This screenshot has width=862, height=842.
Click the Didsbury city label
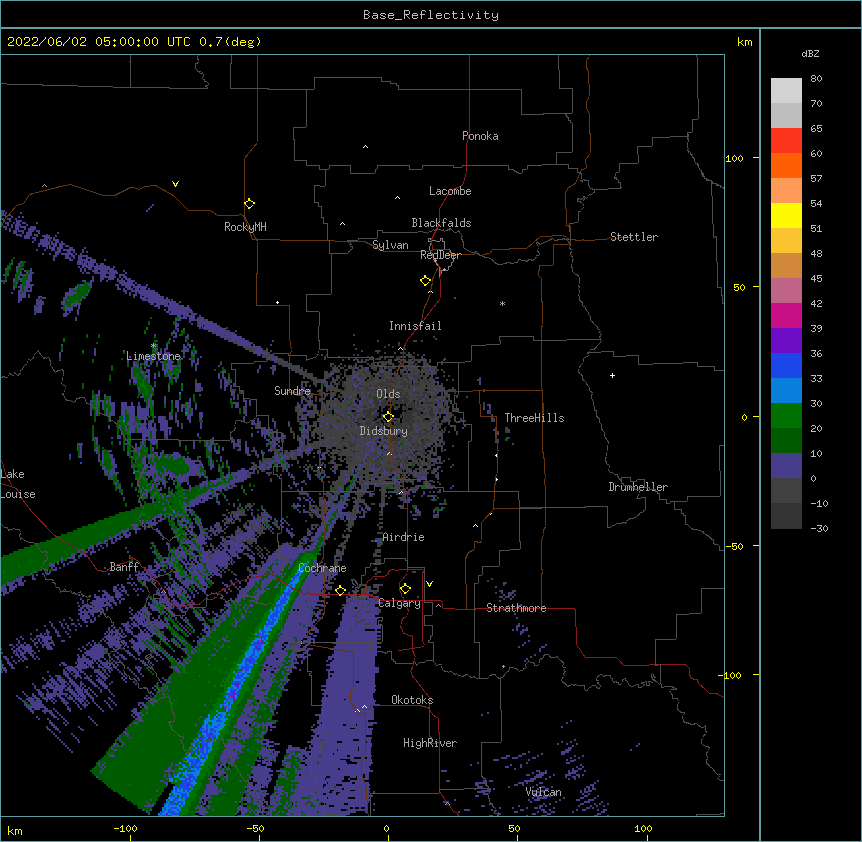click(x=384, y=431)
